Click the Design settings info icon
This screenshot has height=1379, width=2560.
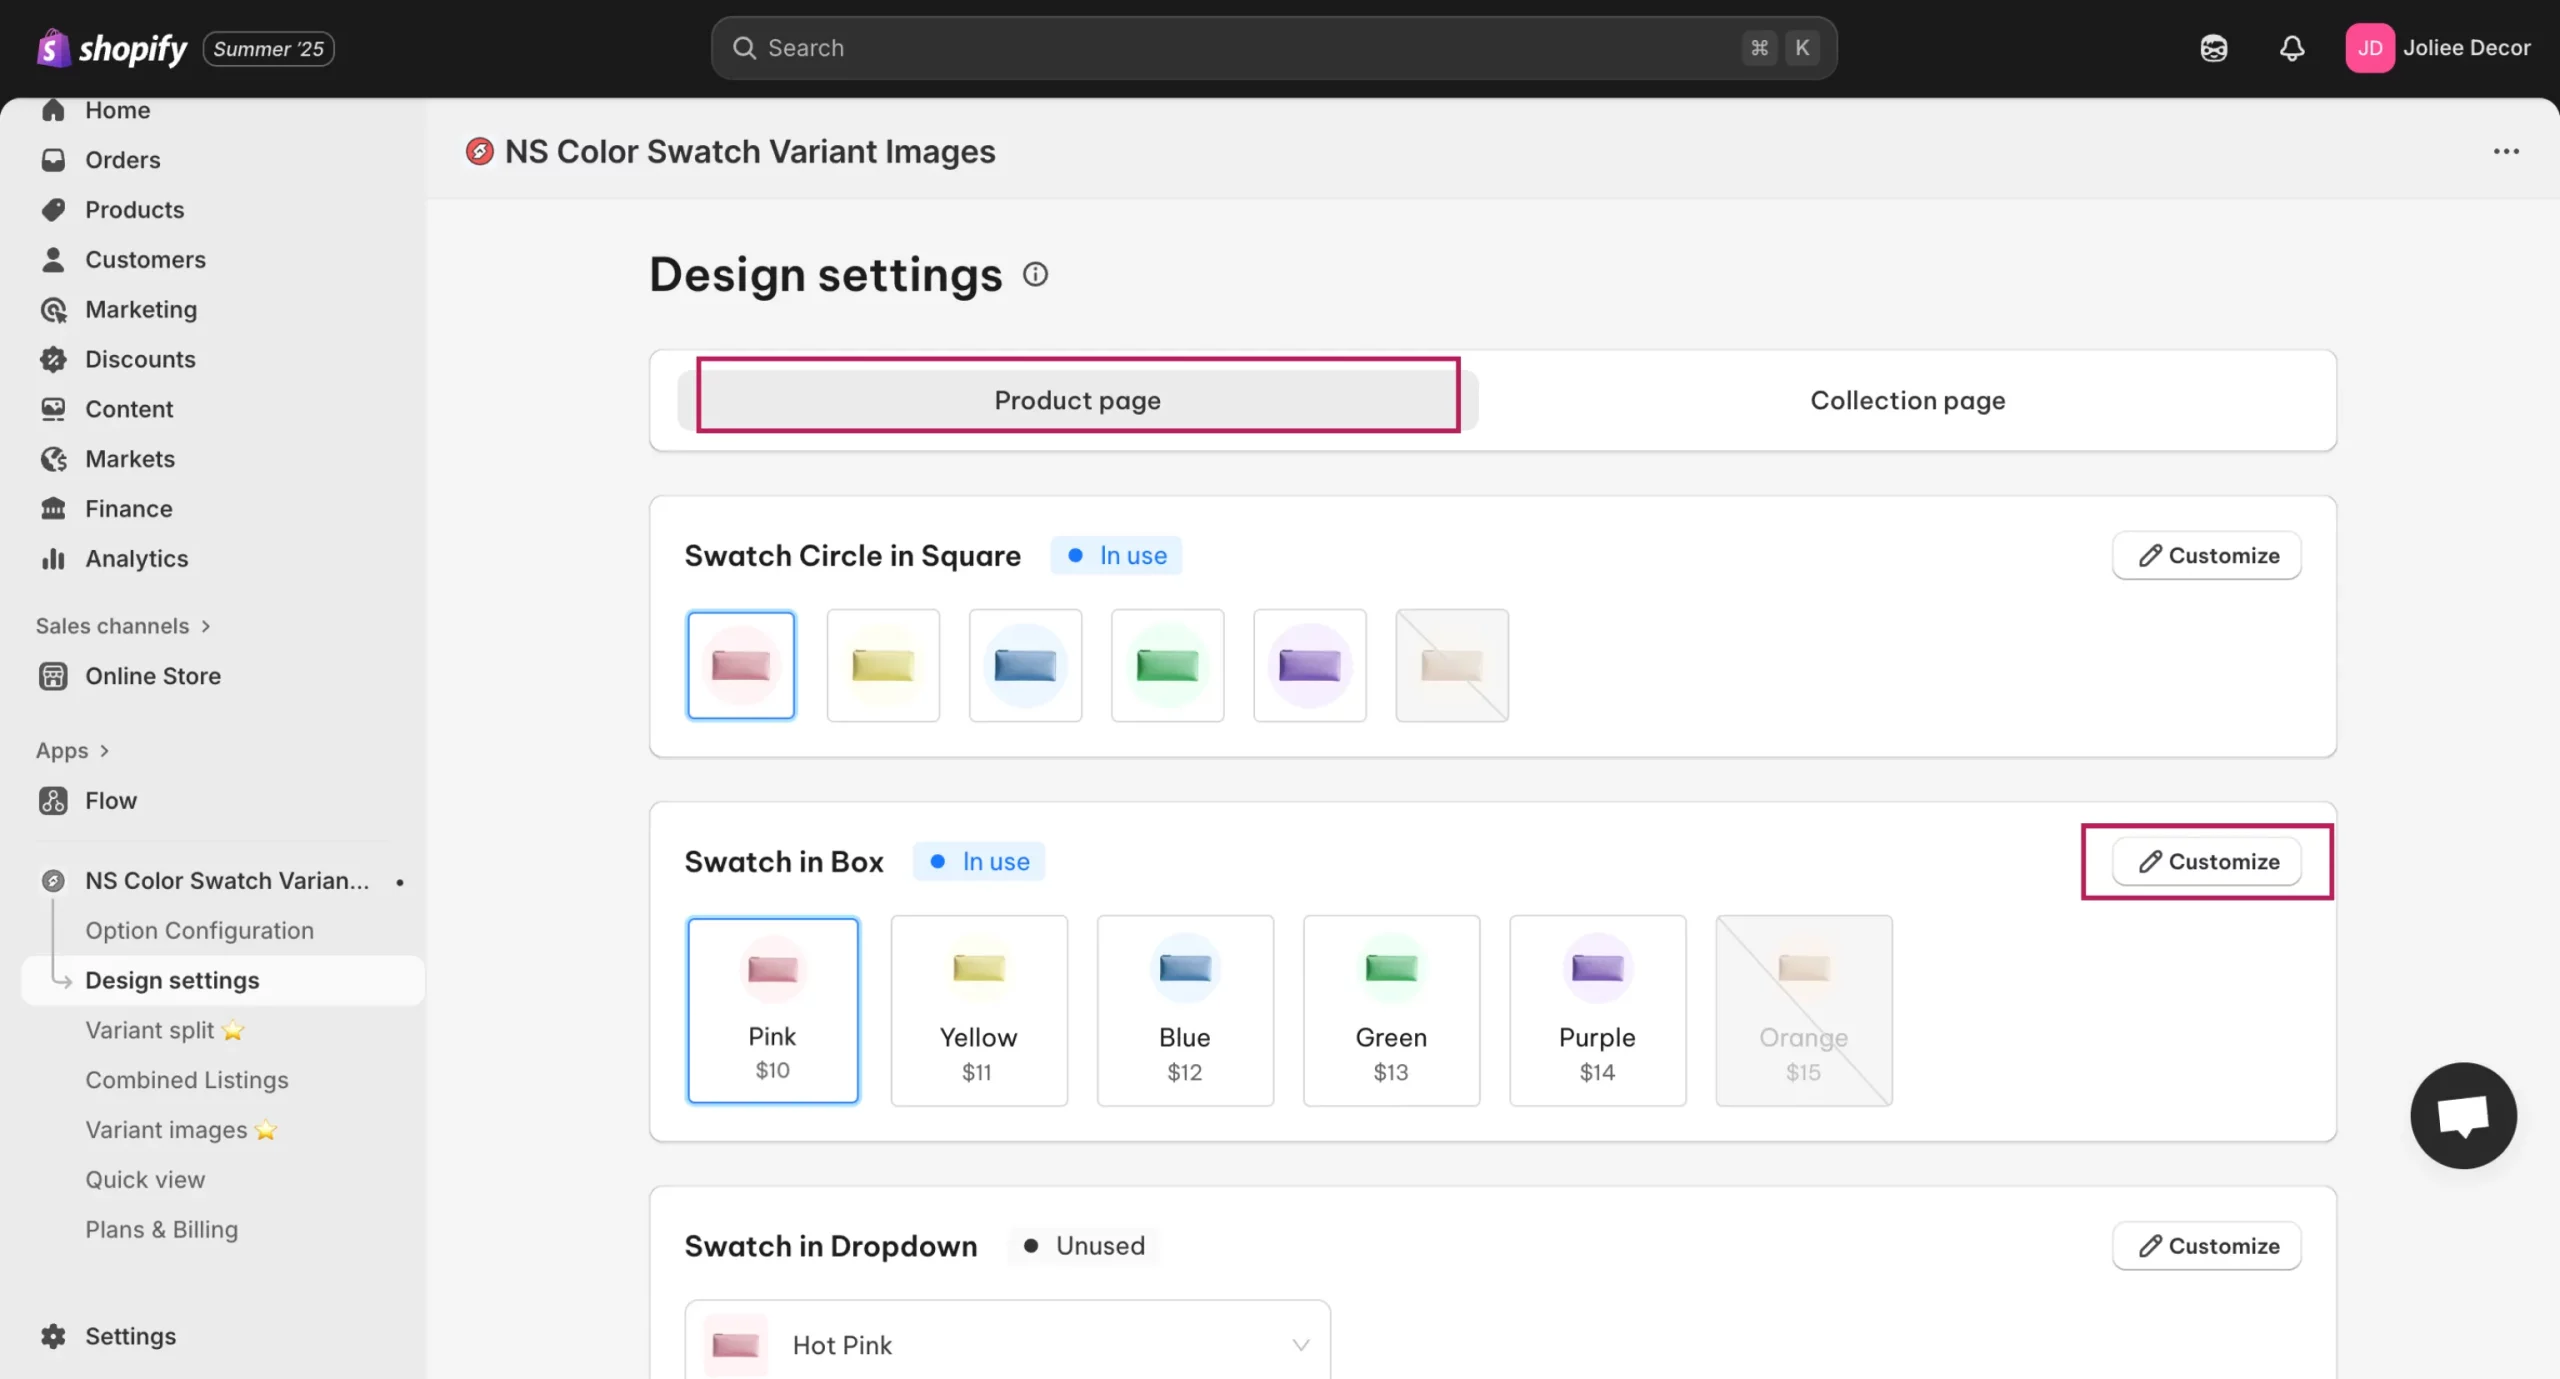(1036, 274)
